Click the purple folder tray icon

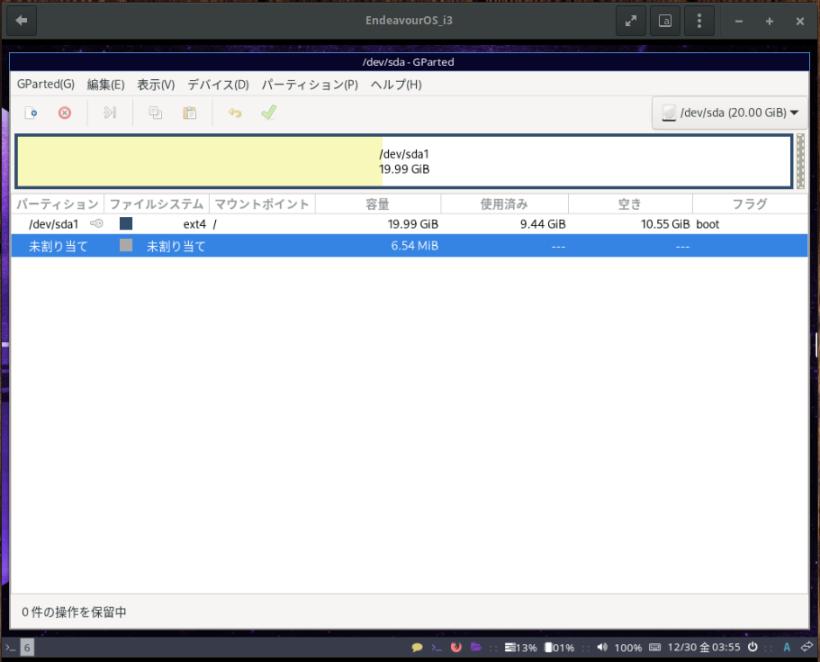click(476, 647)
